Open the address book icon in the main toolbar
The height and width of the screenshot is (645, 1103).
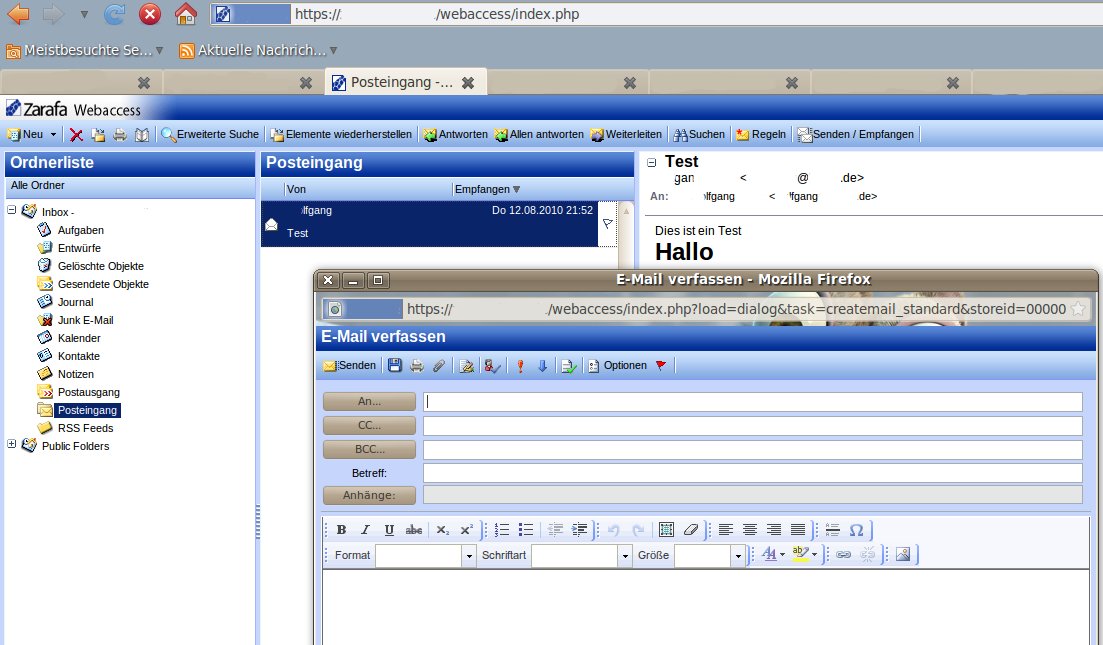[x=142, y=135]
